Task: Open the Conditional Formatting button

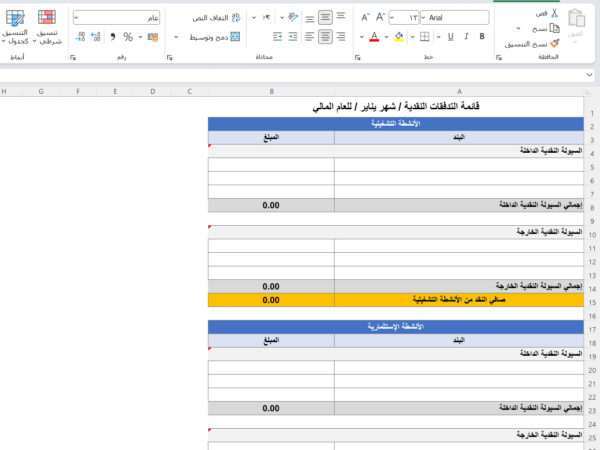Action: pos(47,27)
